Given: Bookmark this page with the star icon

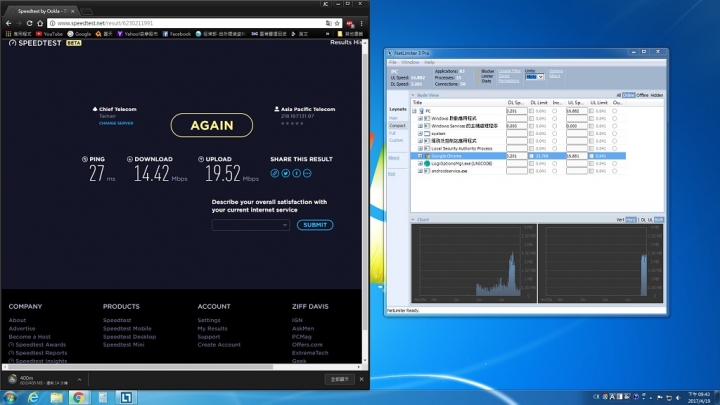Looking at the screenshot, I should click(x=337, y=23).
